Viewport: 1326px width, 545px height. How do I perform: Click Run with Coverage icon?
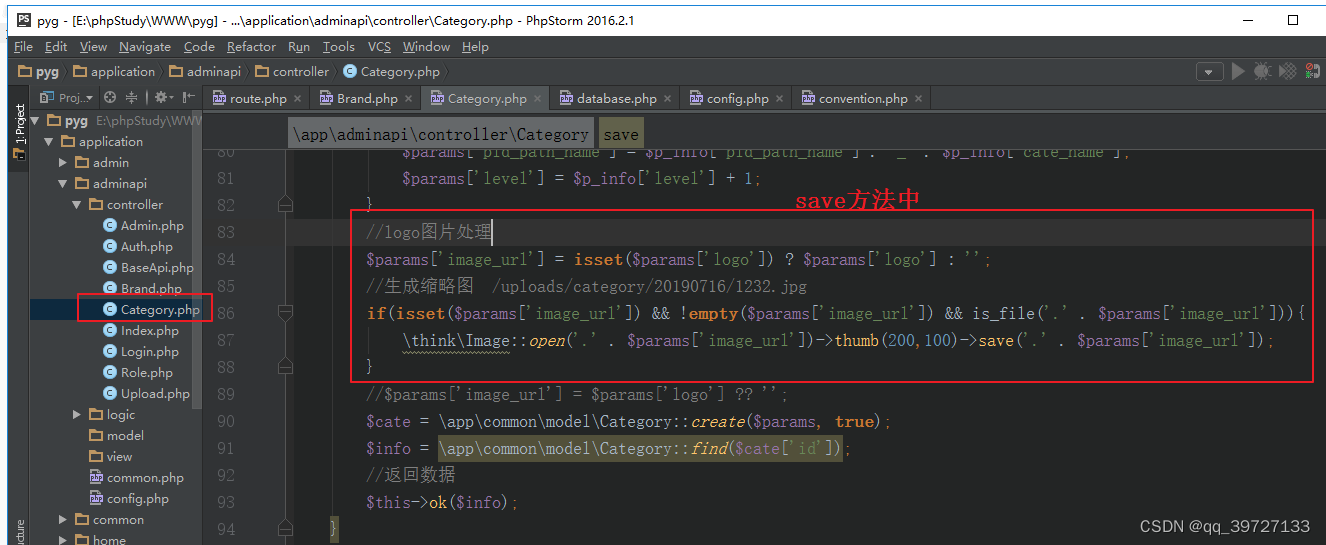click(x=1288, y=71)
